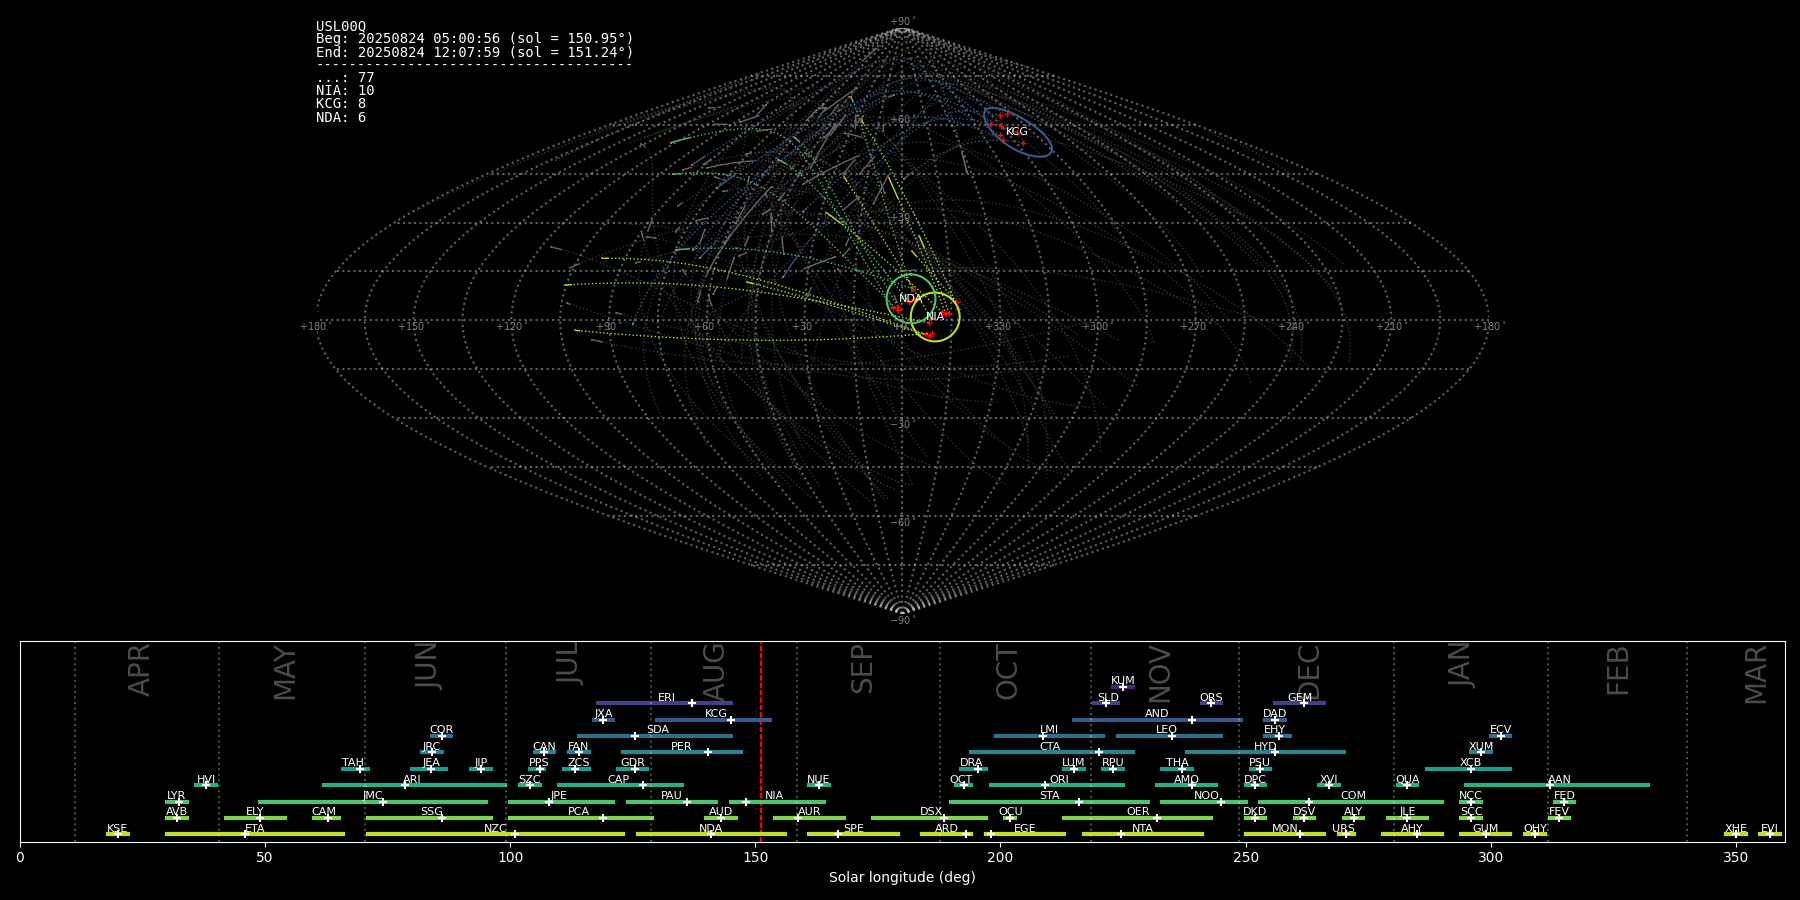Screen dimensions: 1800x900
Task: Click the QUA shower label in timeline
Action: pyautogui.click(x=1408, y=780)
